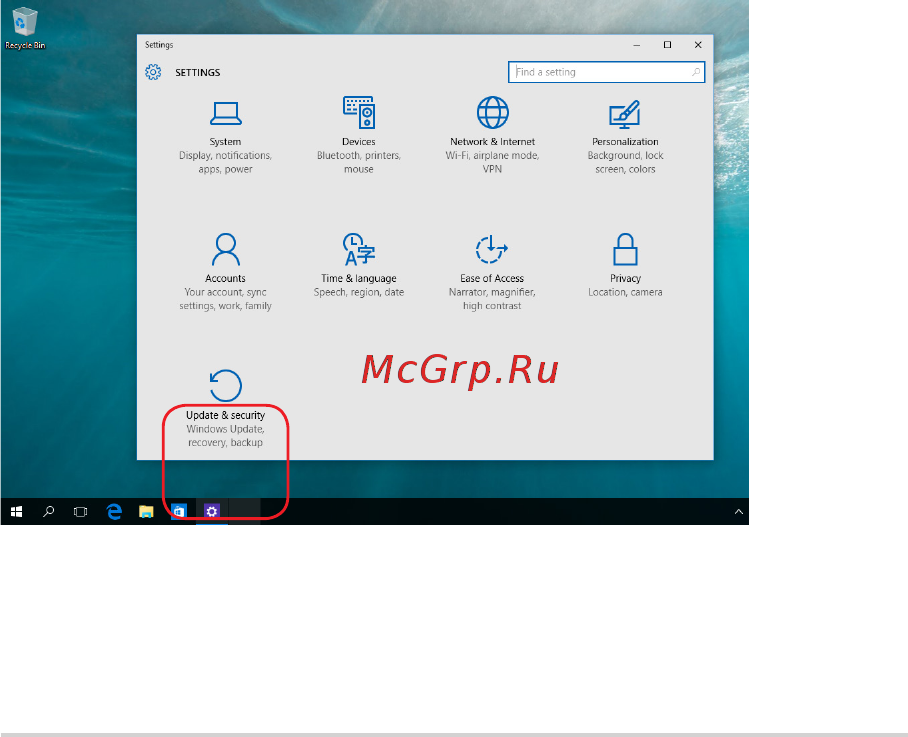The image size is (908, 737).
Task: Open the Accounts person icon
Action: click(225, 250)
